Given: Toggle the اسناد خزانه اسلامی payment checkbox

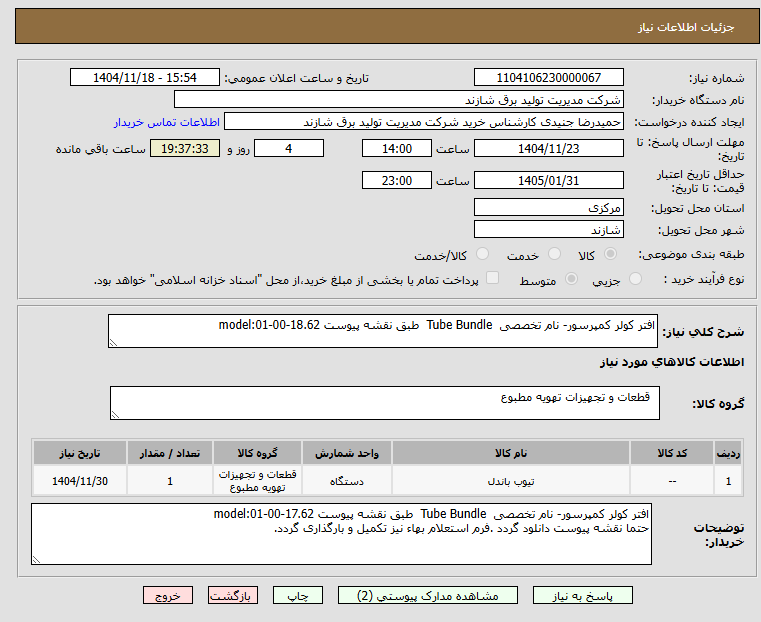Looking at the screenshot, I should pos(493,278).
